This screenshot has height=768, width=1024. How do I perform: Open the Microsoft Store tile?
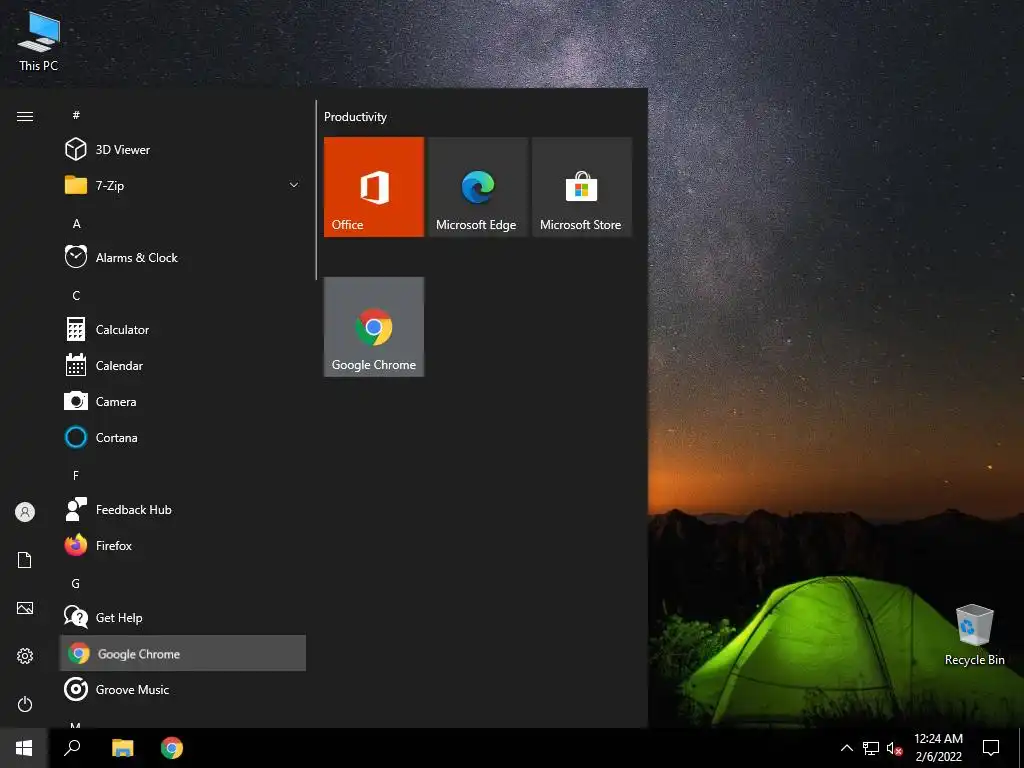(581, 187)
